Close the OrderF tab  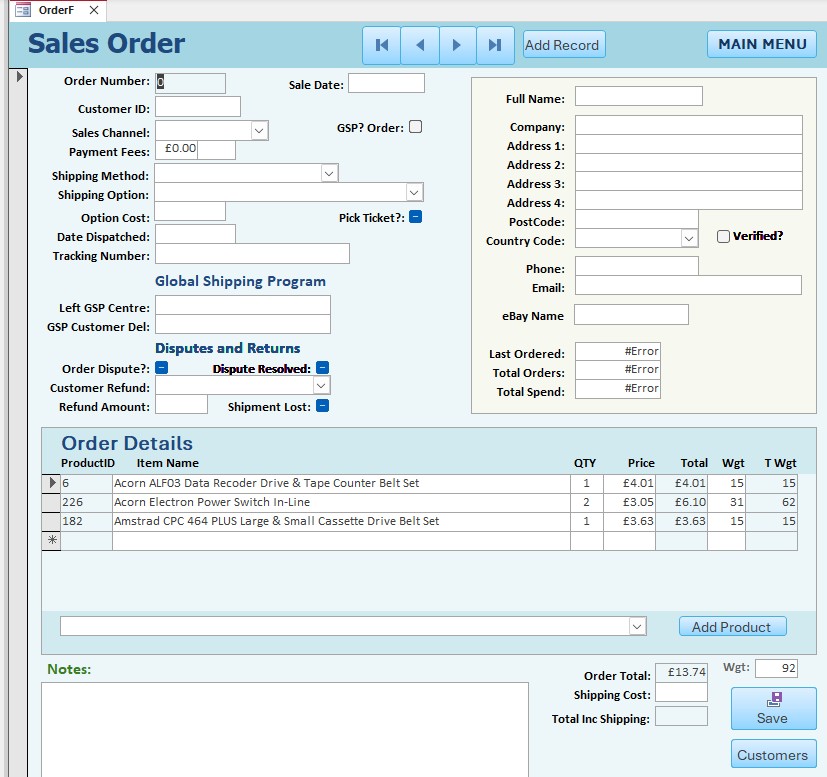[x=94, y=10]
